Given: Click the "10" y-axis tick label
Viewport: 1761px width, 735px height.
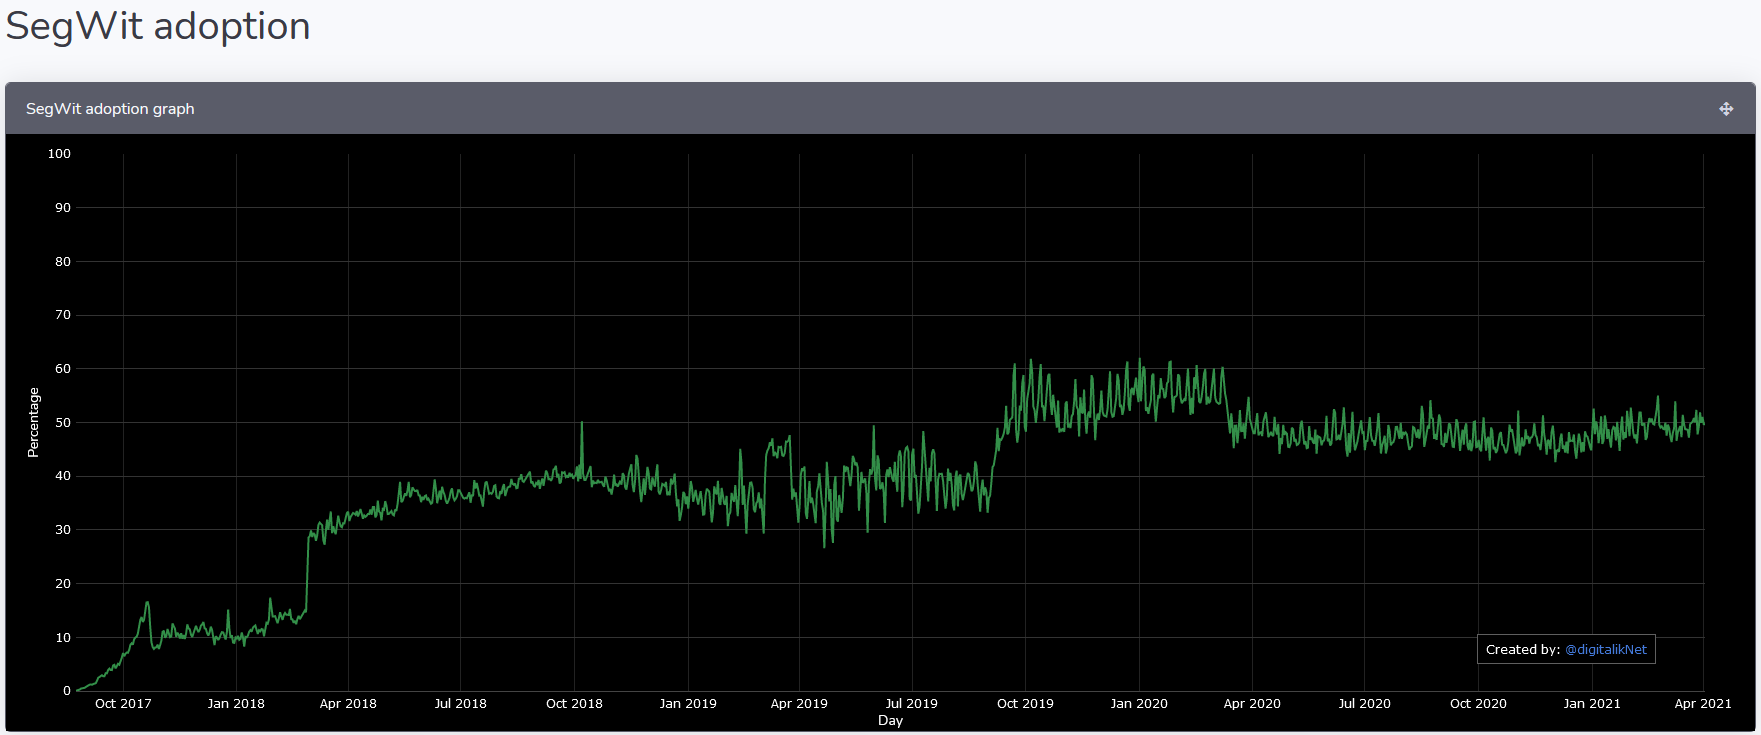Looking at the screenshot, I should (x=63, y=638).
